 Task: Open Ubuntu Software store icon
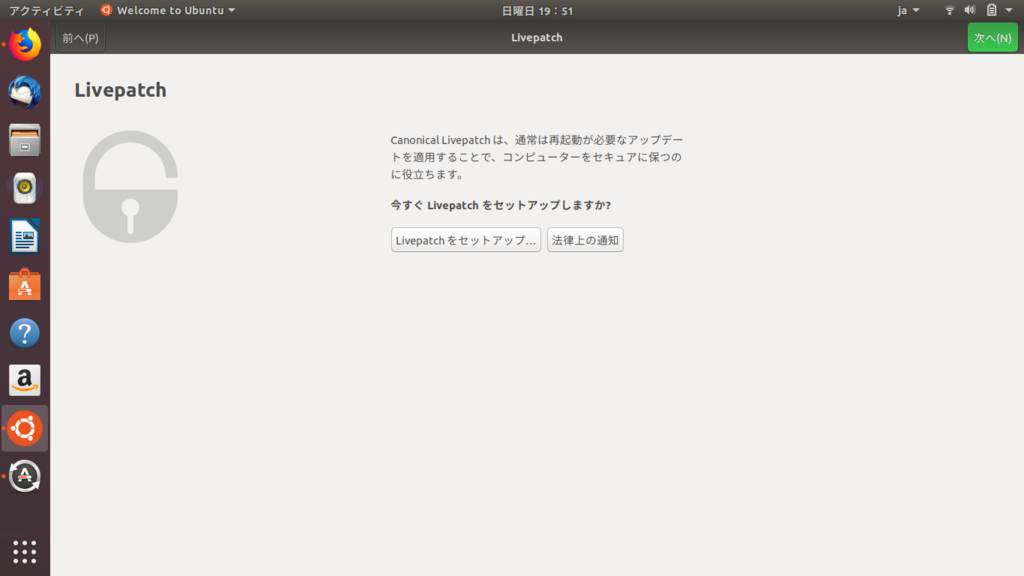25,285
